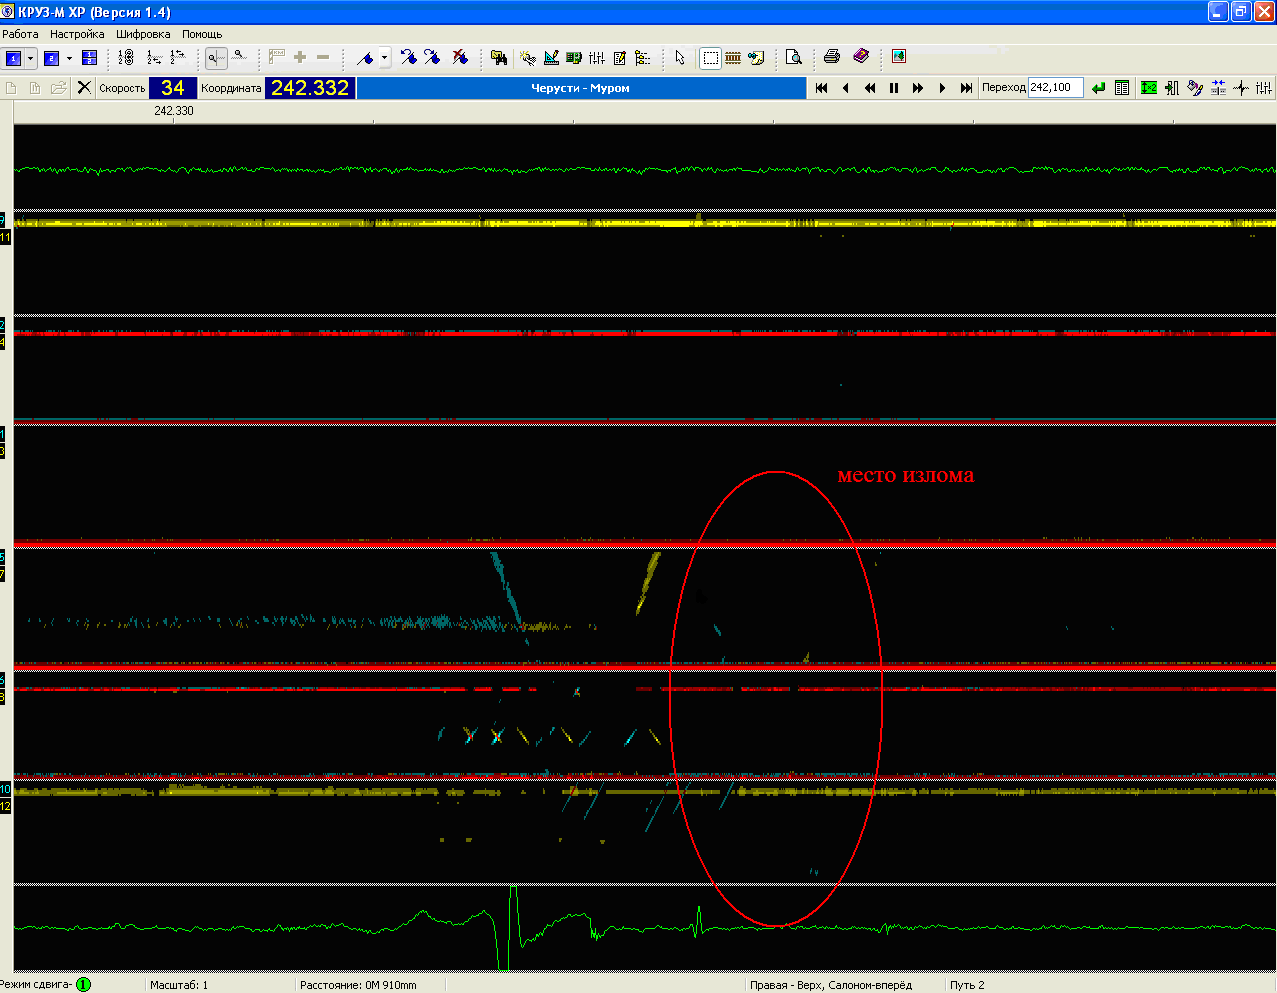The image size is (1277, 993).
Task: Open dropdown arrow next to blue flag tool
Action: pos(384,58)
